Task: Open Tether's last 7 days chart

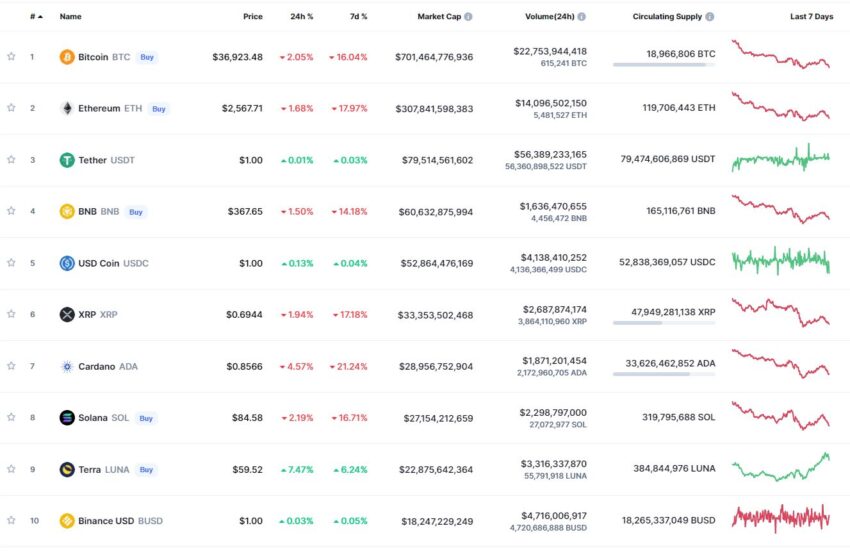Action: tap(781, 158)
